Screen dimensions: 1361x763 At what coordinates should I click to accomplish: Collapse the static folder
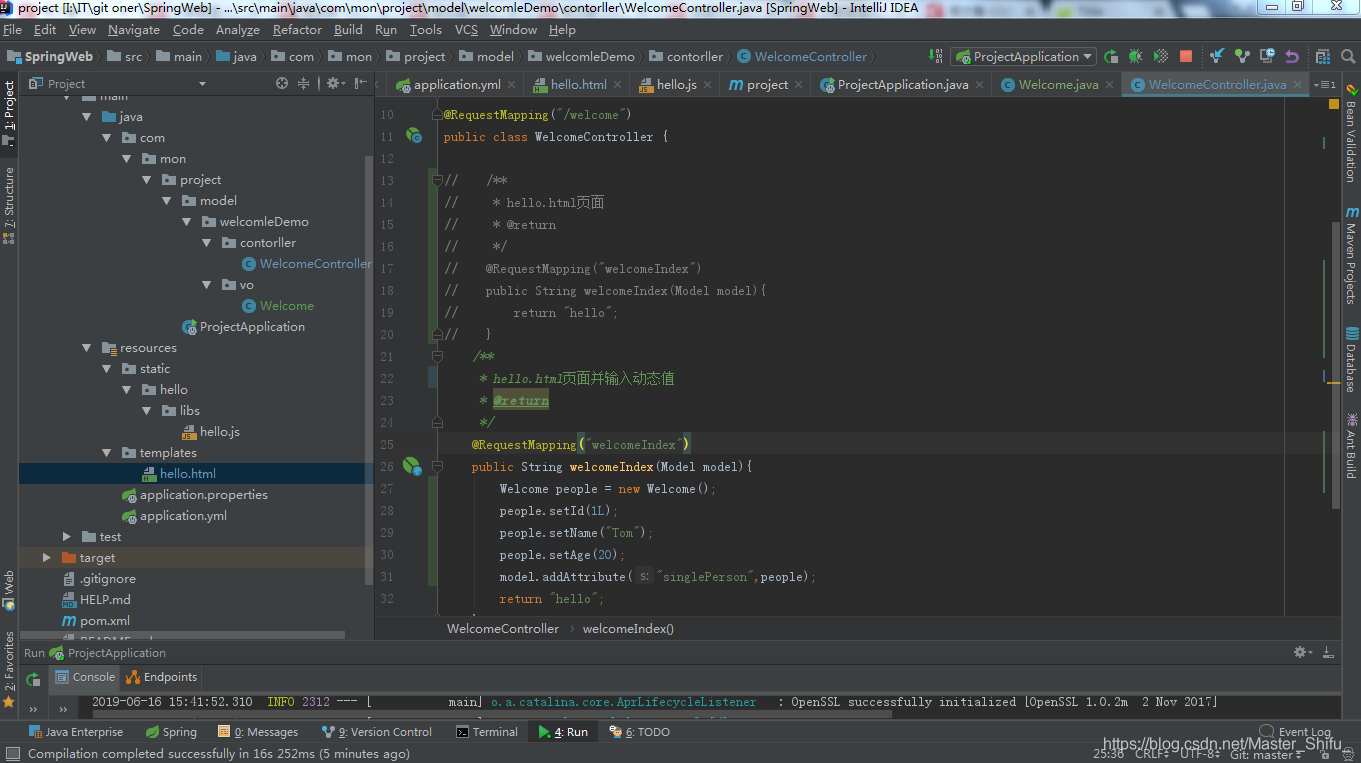tap(107, 369)
